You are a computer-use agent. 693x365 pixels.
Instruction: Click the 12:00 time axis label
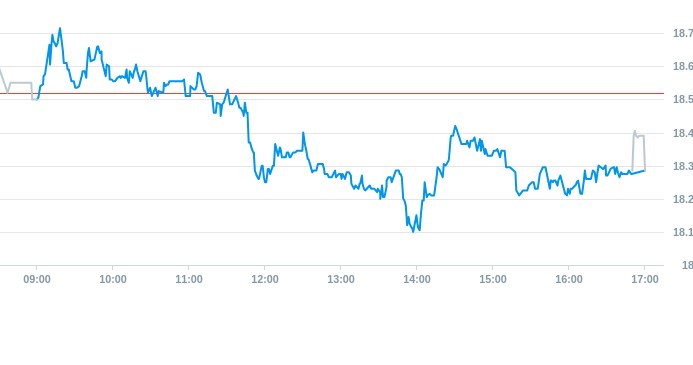pyautogui.click(x=265, y=279)
